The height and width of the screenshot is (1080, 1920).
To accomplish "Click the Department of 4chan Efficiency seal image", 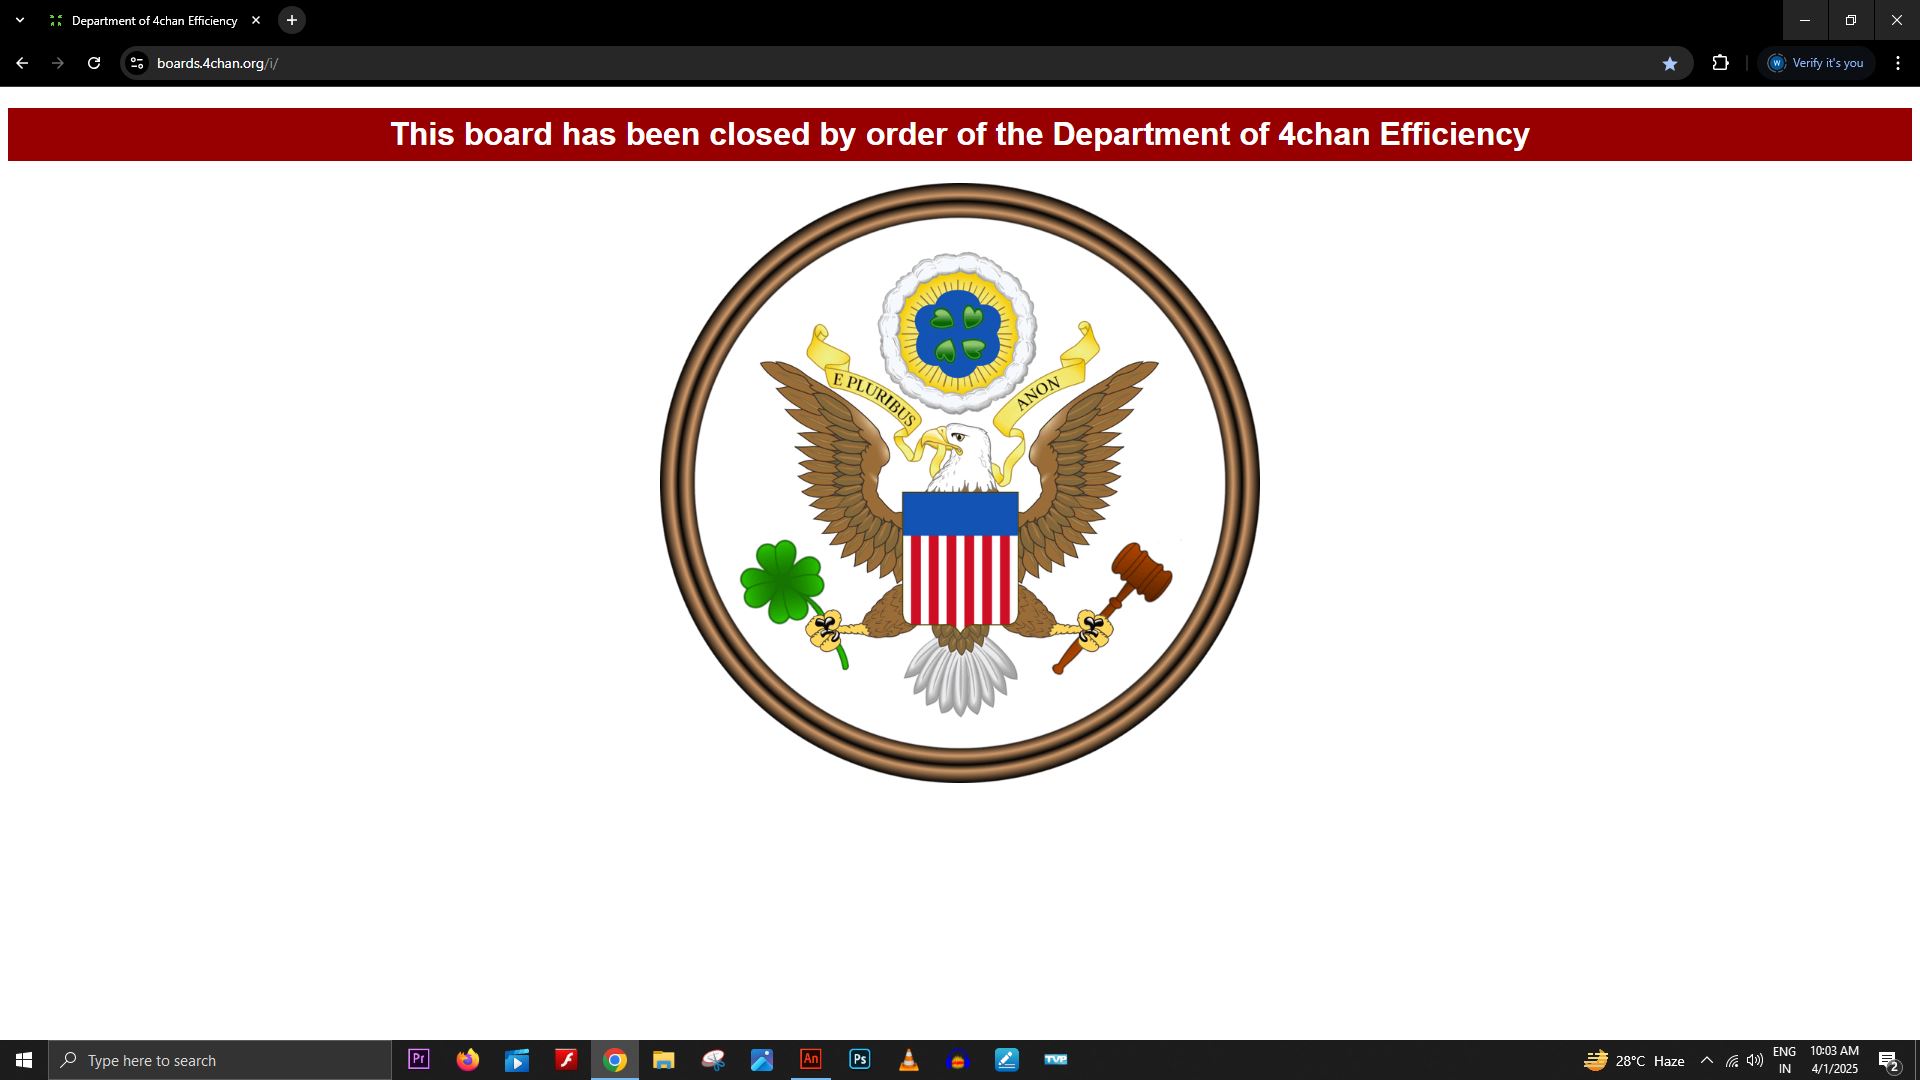I will [x=960, y=482].
